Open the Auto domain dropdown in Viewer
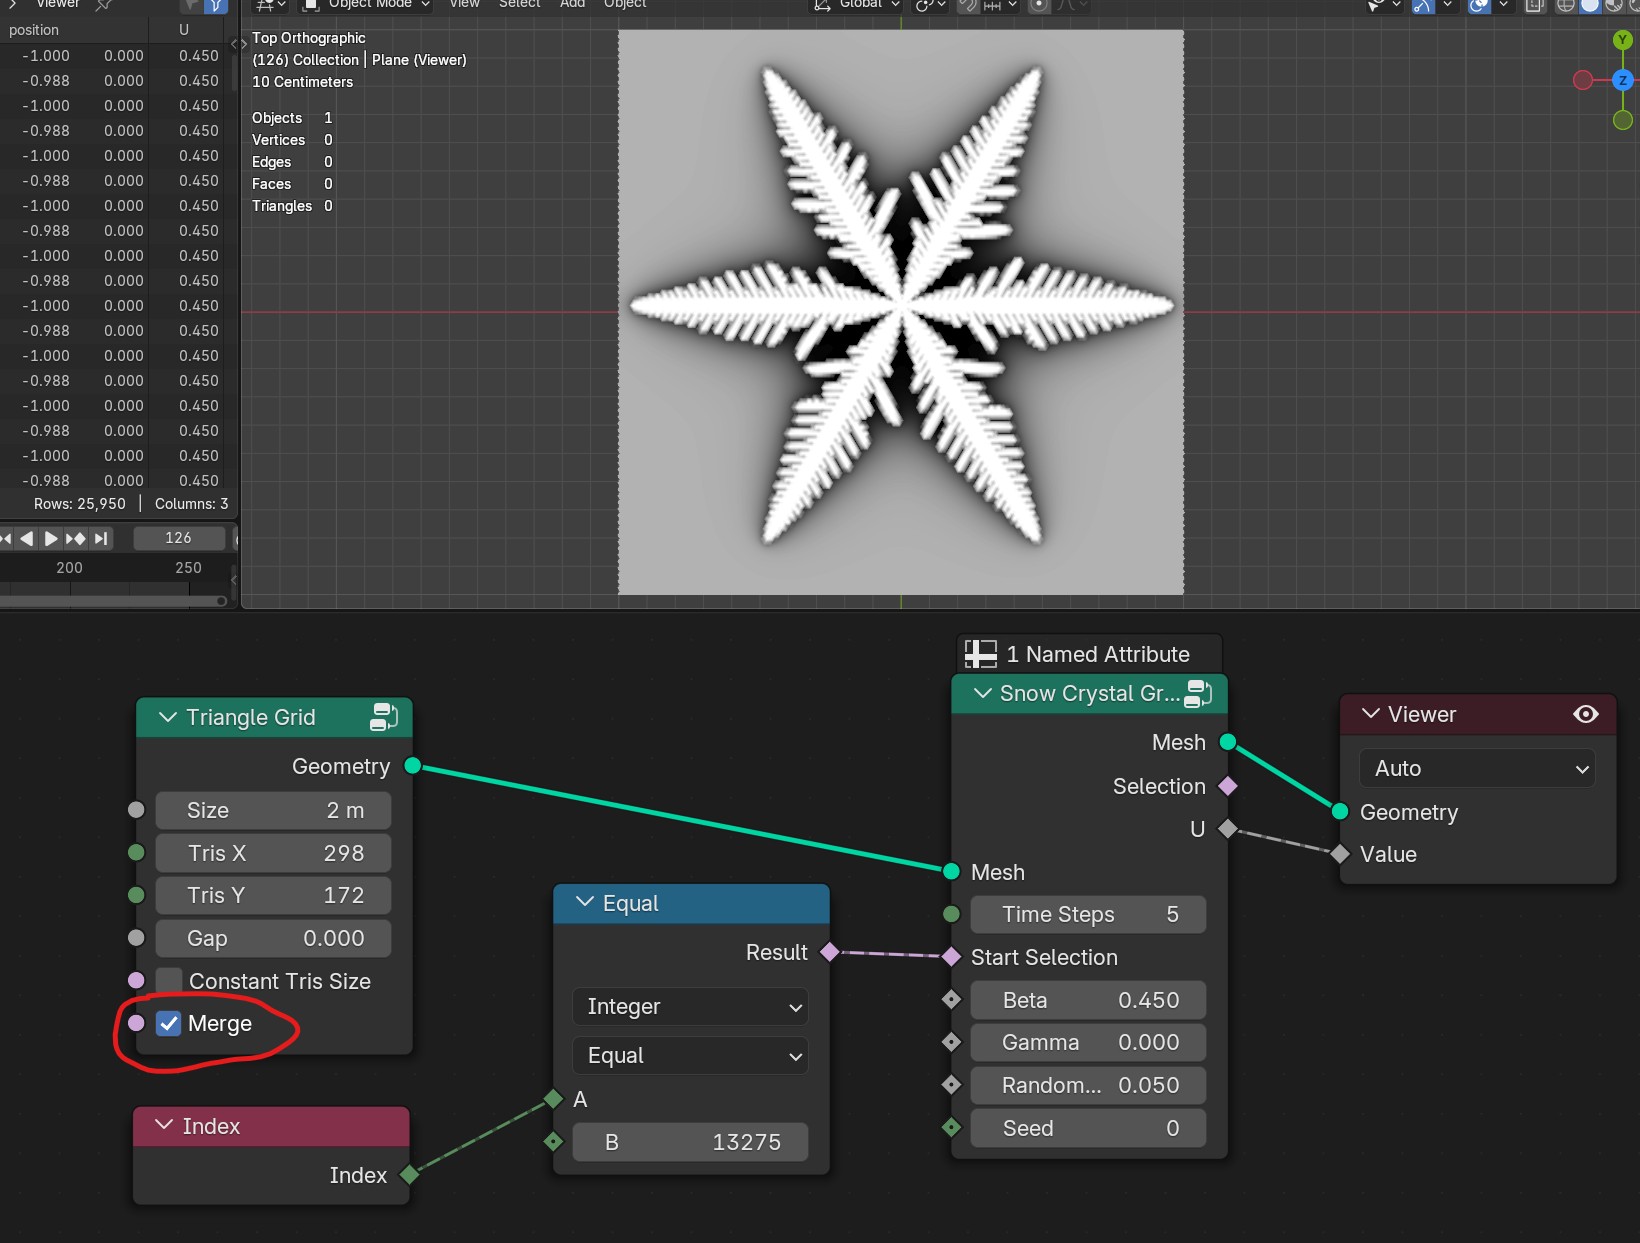The image size is (1640, 1243). (x=1476, y=768)
